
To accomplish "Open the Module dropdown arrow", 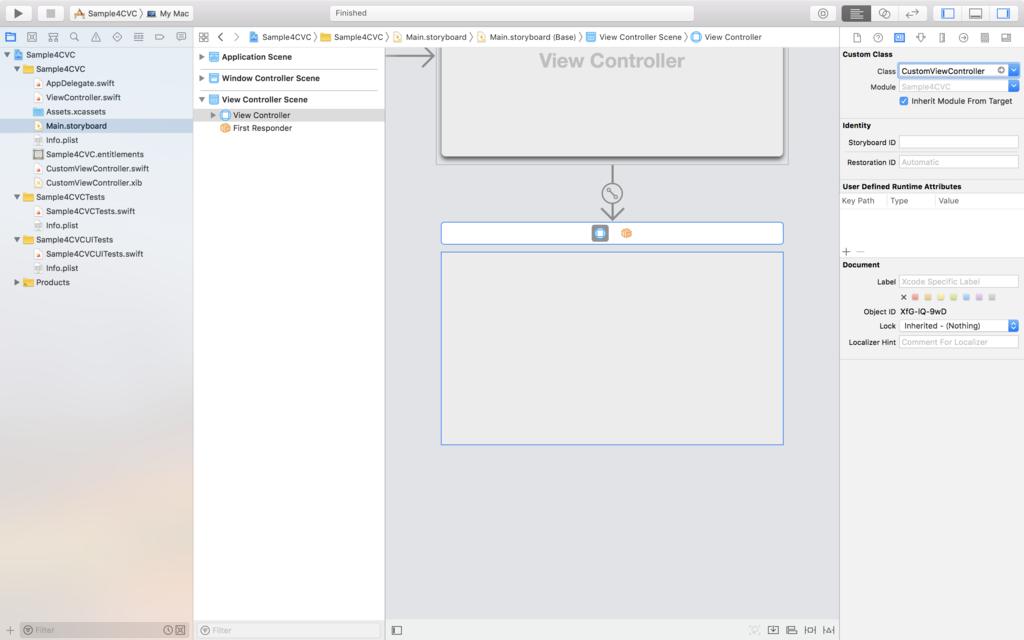I will [x=1014, y=86].
